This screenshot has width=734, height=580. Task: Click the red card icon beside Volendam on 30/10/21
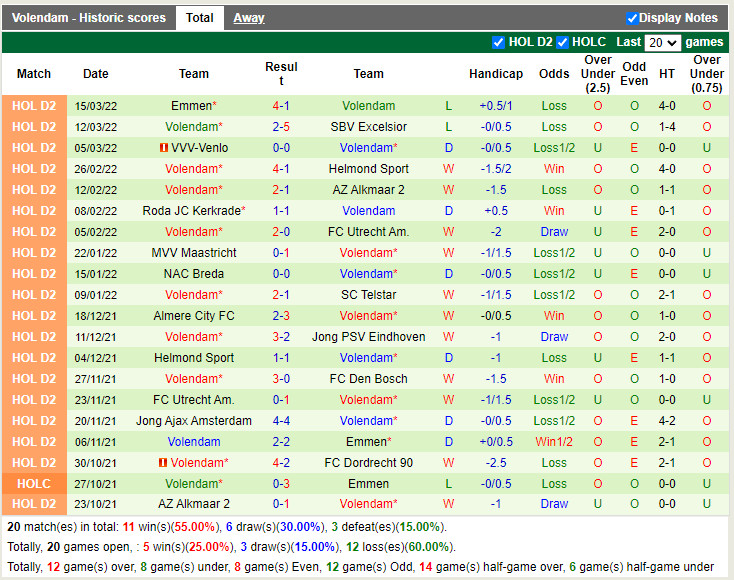[163, 463]
